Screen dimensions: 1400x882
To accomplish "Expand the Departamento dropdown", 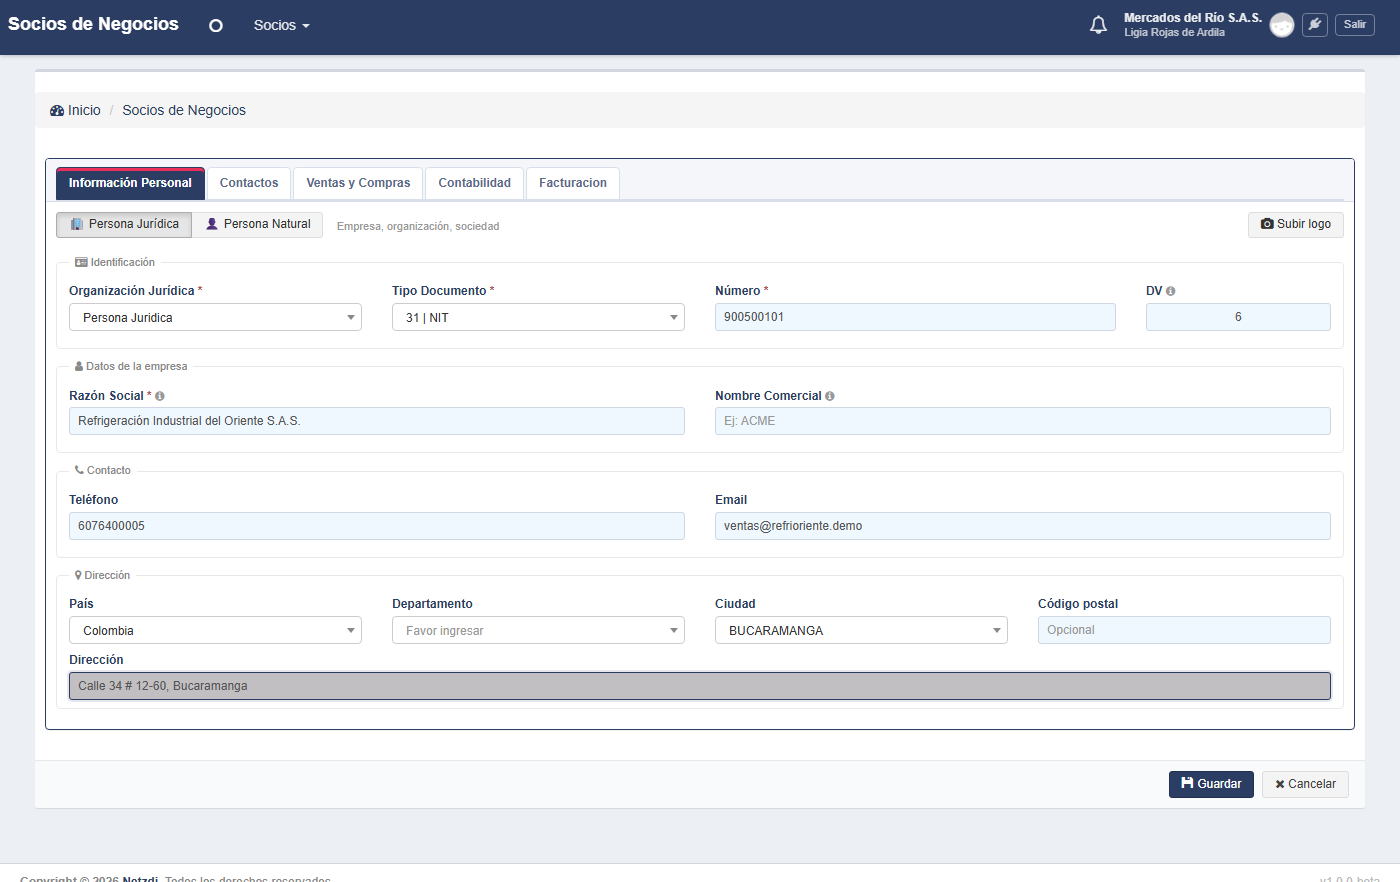I will click(538, 630).
